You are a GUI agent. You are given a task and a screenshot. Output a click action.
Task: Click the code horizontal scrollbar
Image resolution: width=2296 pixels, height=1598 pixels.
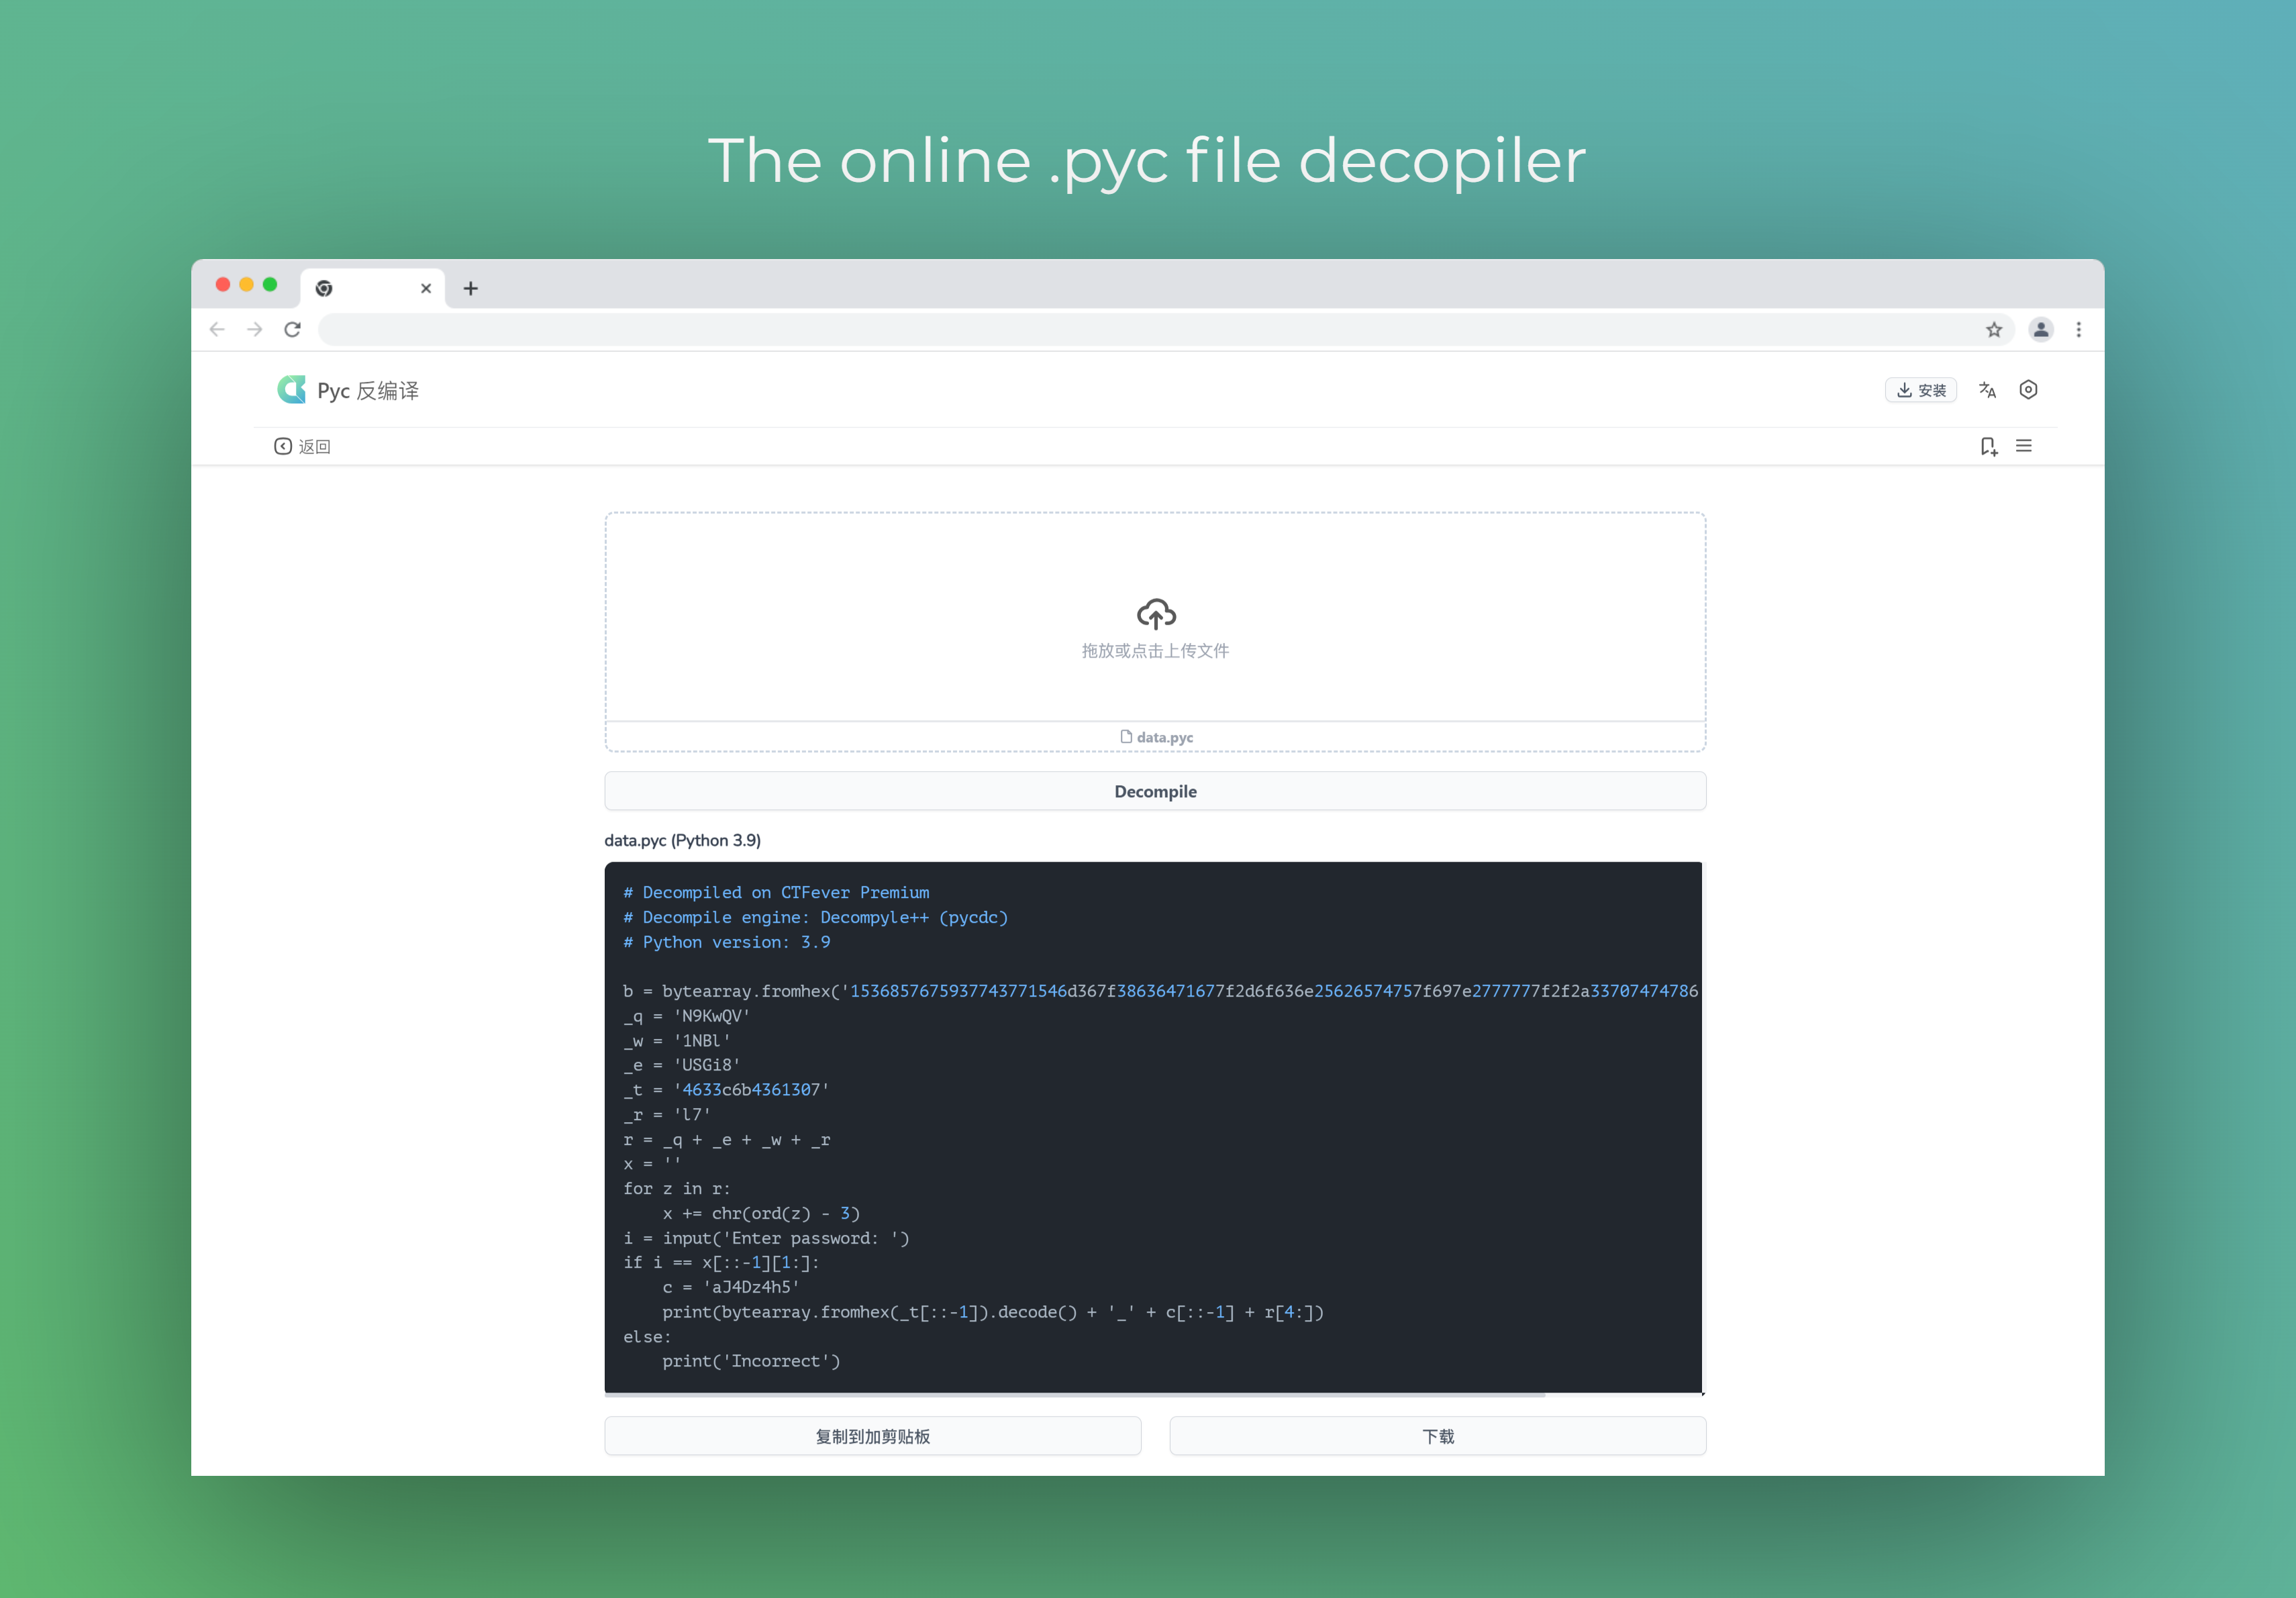pos(1075,1394)
